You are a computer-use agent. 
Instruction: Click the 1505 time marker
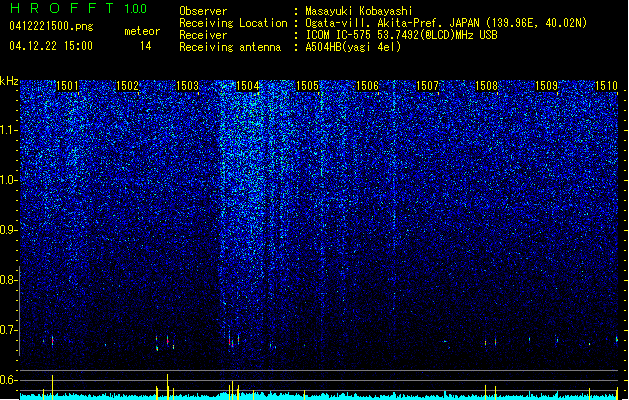307,86
